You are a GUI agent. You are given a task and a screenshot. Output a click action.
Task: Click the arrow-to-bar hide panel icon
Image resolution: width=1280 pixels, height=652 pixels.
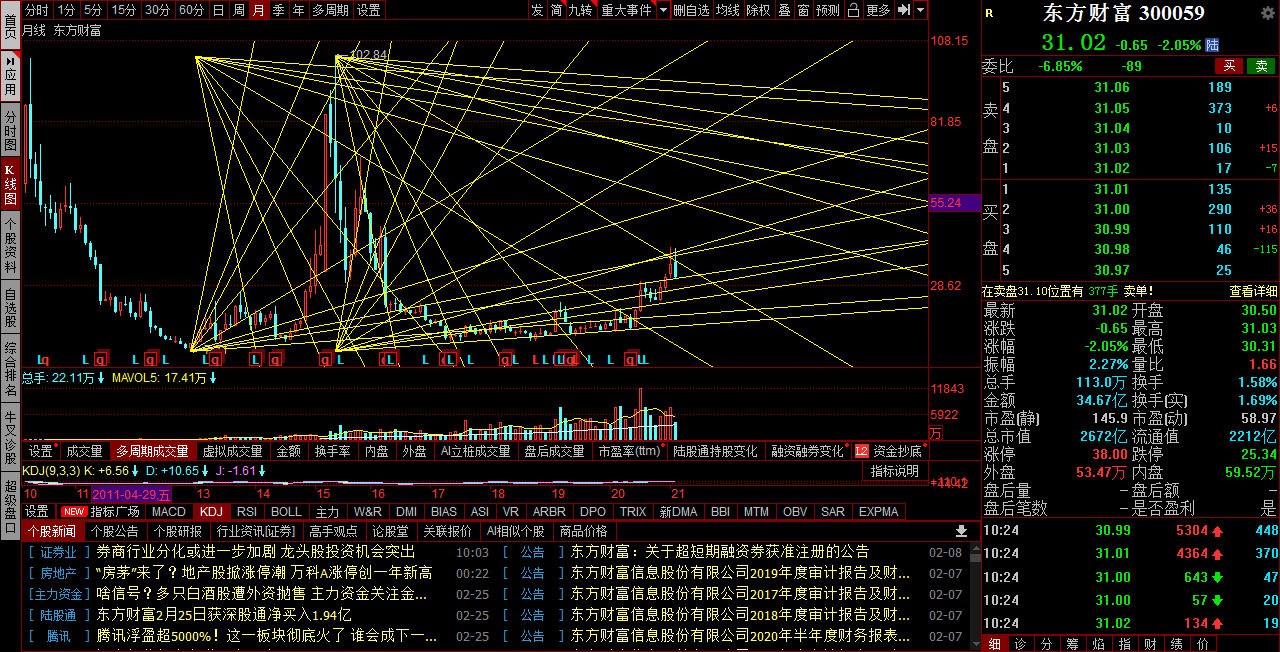[x=903, y=10]
